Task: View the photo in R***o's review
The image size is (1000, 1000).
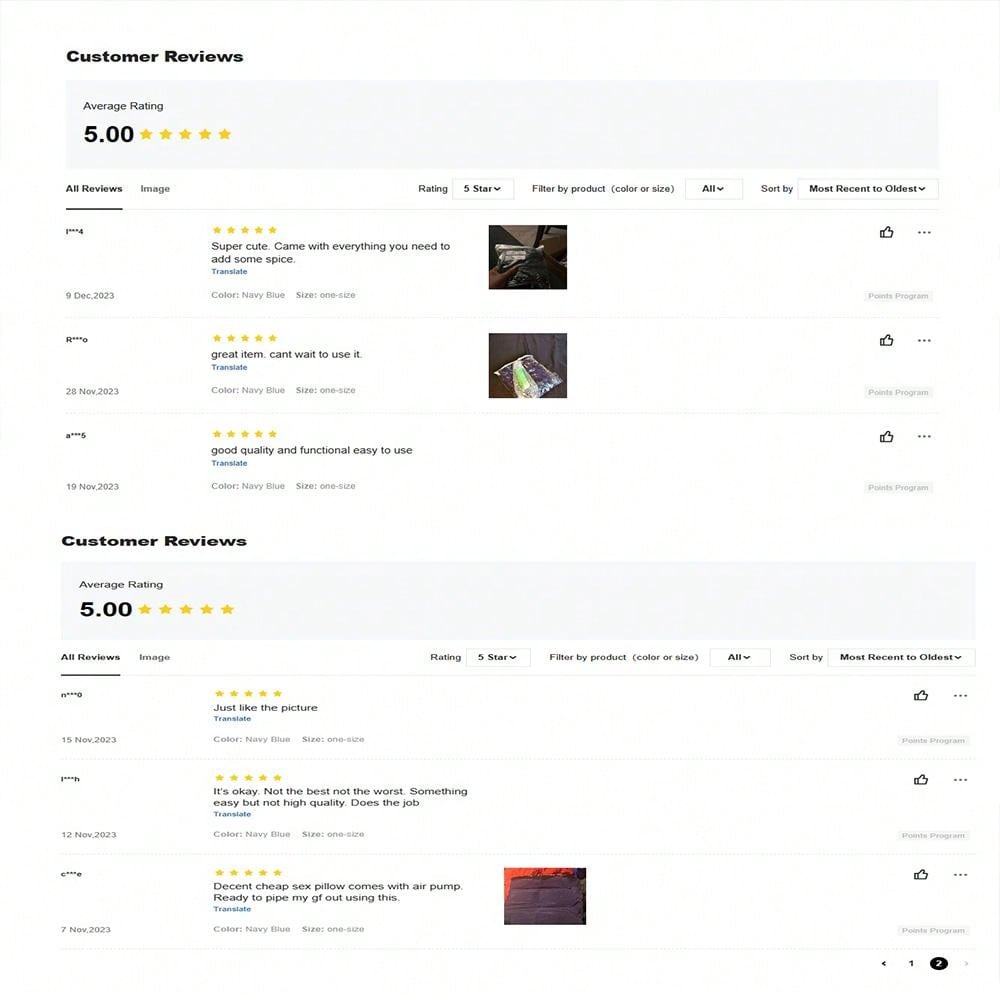Action: (527, 365)
